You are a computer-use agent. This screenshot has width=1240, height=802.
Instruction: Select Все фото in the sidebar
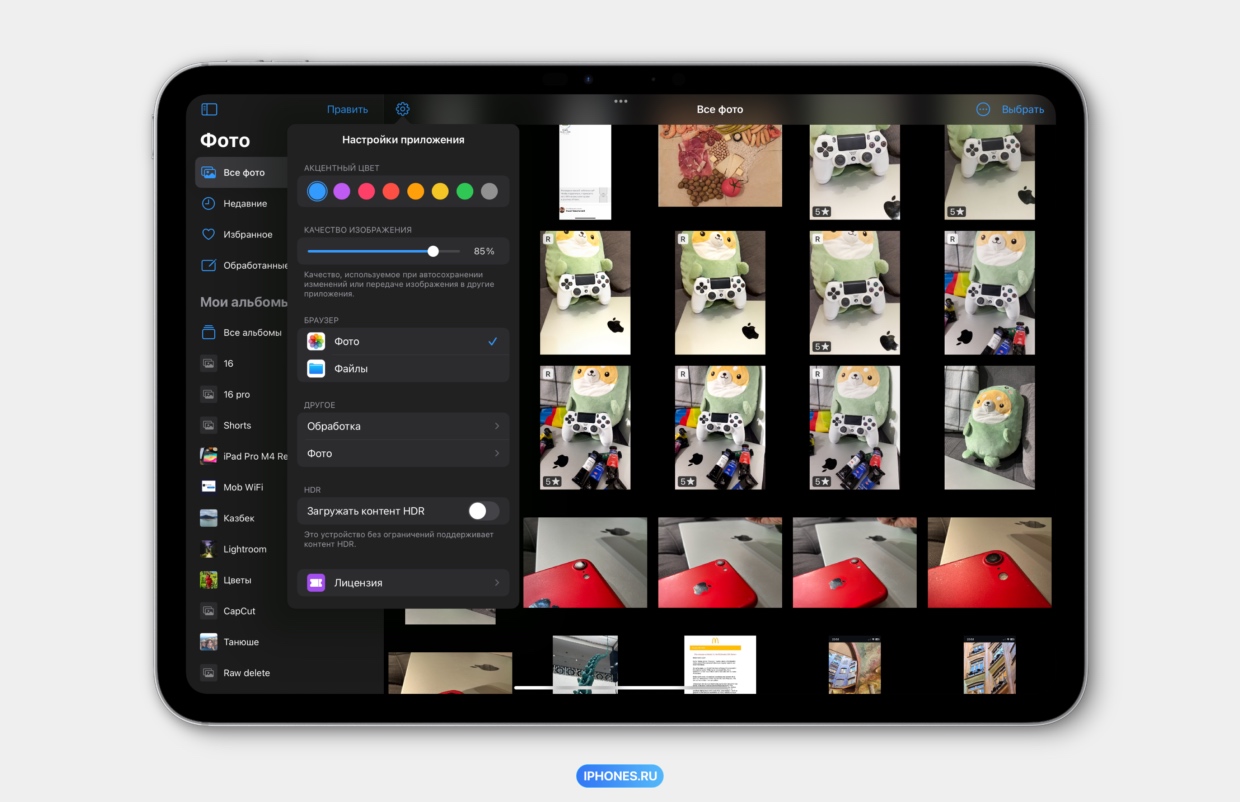tap(243, 173)
